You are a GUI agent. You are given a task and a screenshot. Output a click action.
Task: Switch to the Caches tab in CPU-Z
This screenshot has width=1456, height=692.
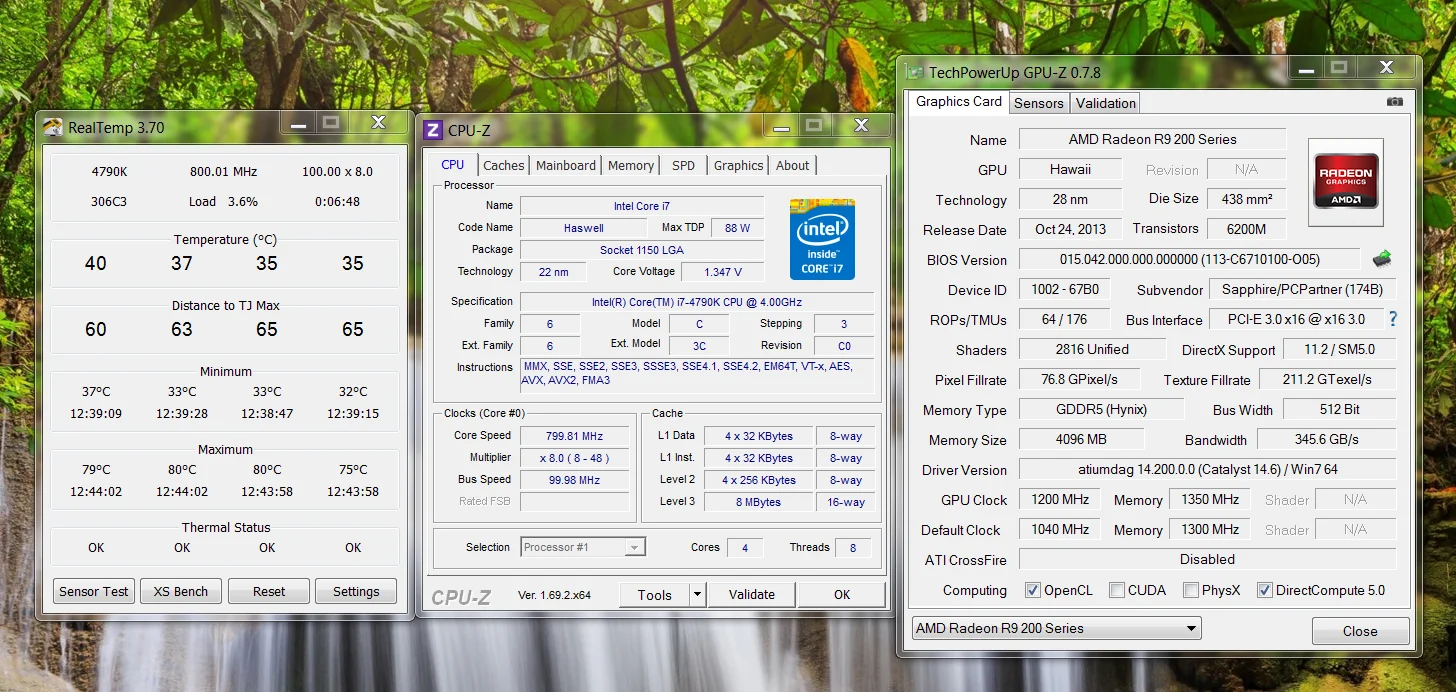point(504,166)
